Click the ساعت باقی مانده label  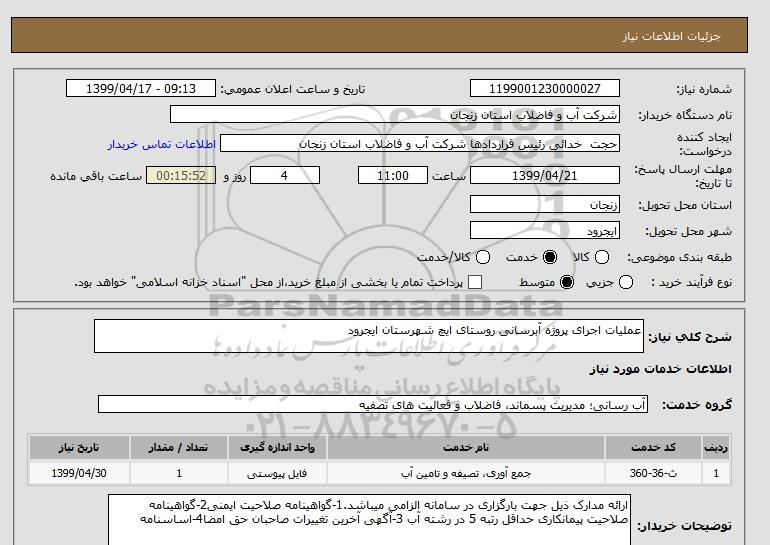click(x=96, y=176)
